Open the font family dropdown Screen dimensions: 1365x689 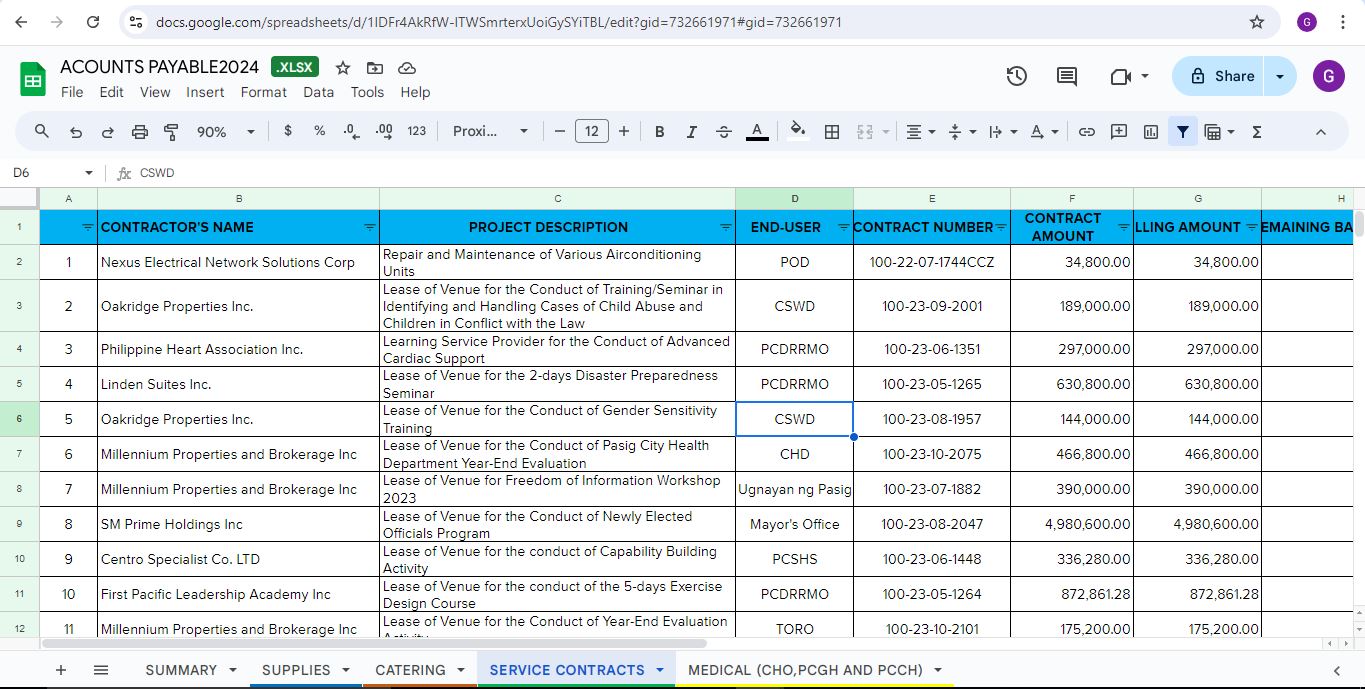coord(490,132)
